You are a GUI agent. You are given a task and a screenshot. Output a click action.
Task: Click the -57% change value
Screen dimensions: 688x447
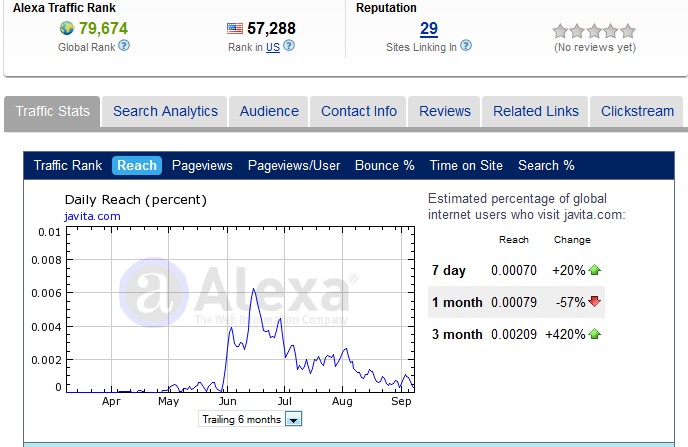570,302
